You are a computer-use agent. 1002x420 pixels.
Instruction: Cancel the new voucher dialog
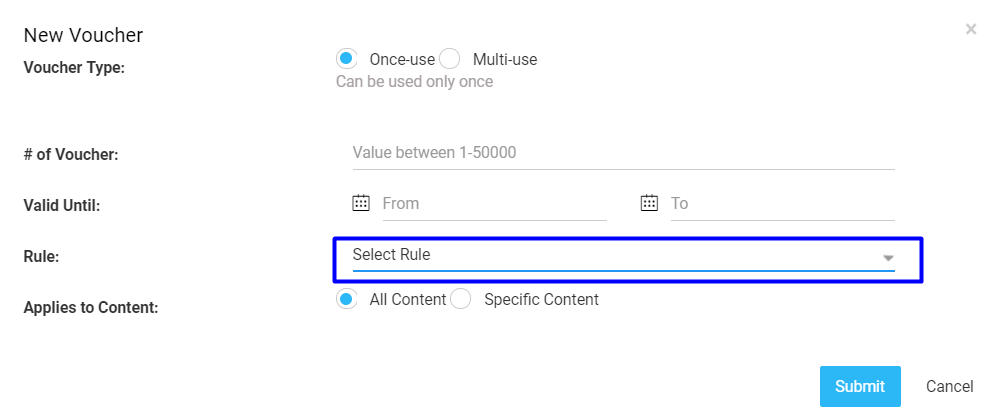[950, 386]
